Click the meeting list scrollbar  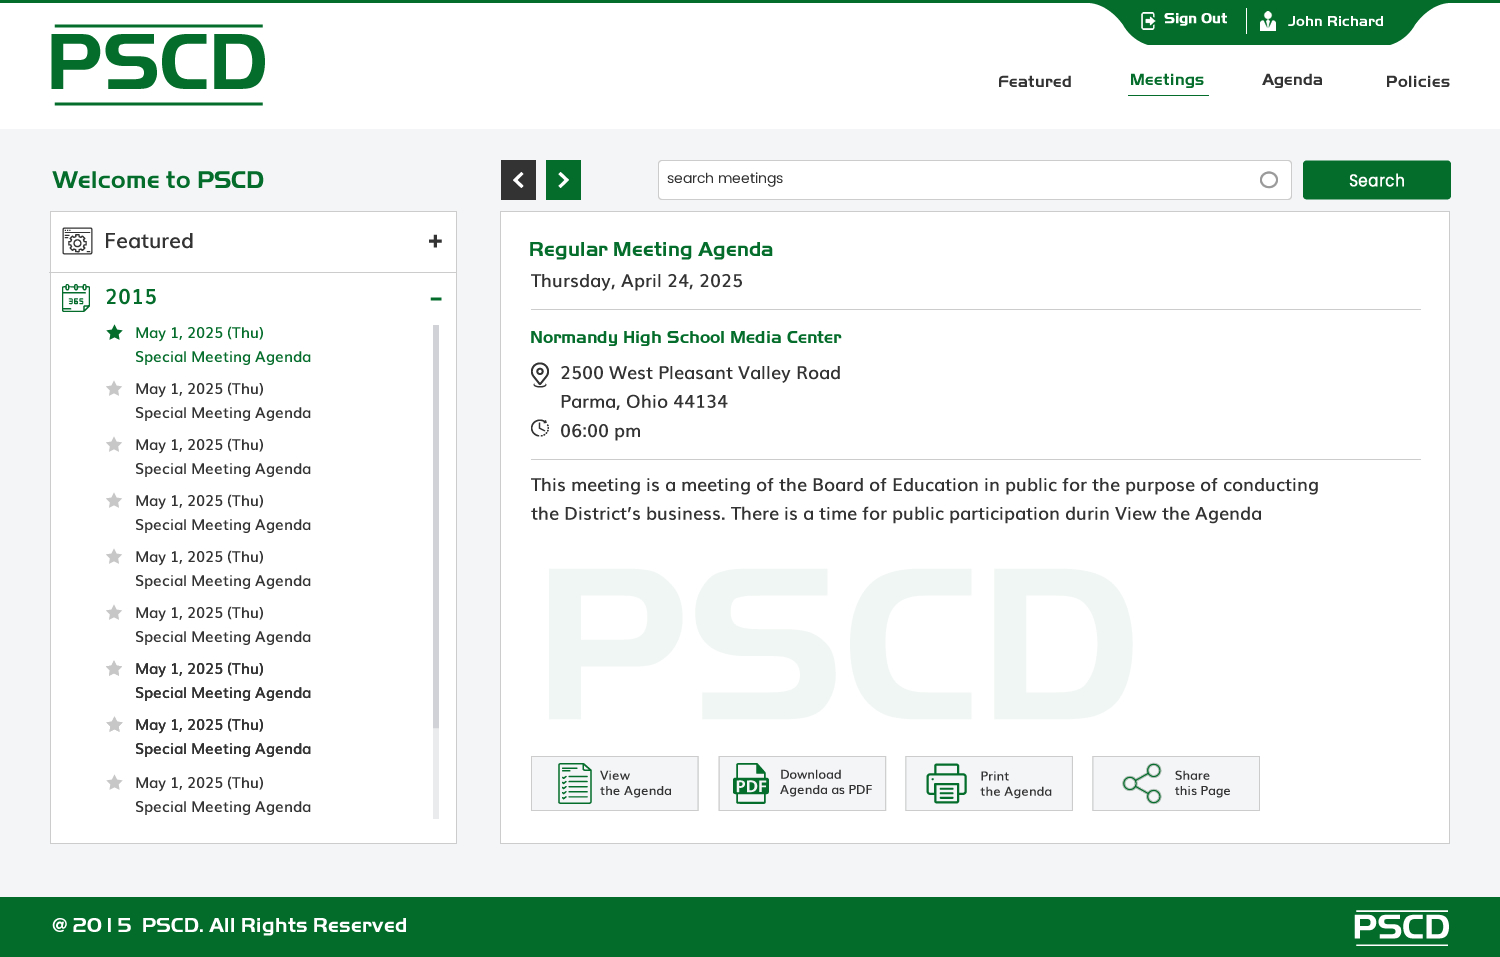point(436,526)
